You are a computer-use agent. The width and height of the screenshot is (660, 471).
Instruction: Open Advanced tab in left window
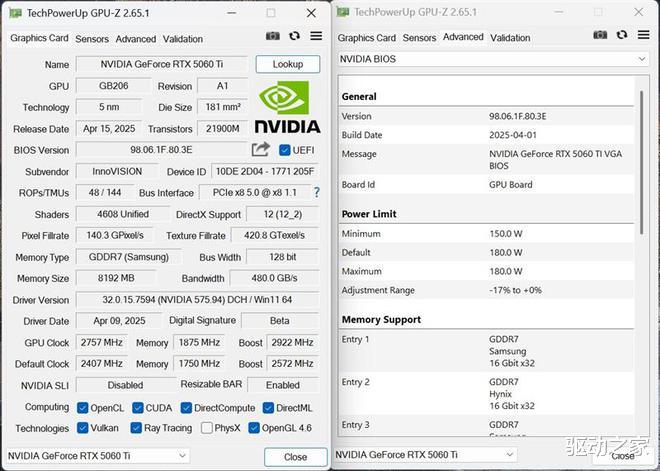136,39
